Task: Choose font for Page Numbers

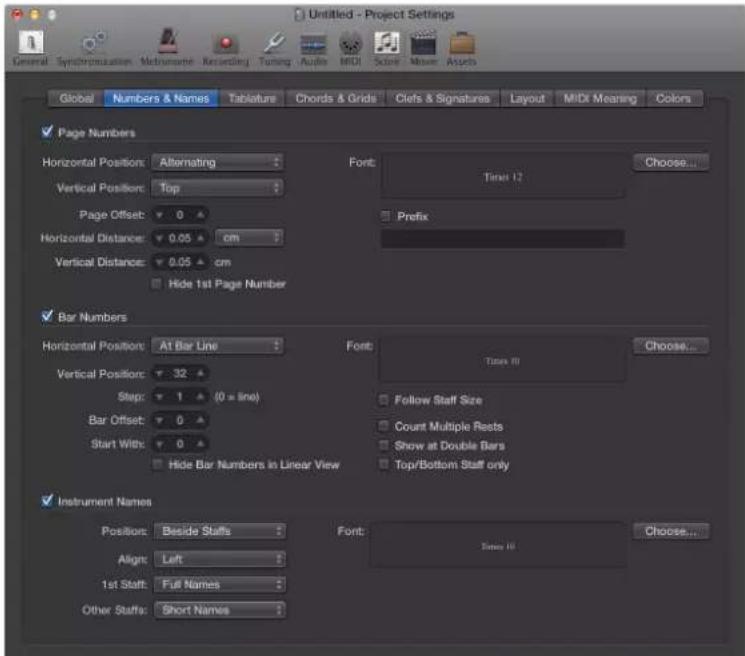Action: [671, 162]
